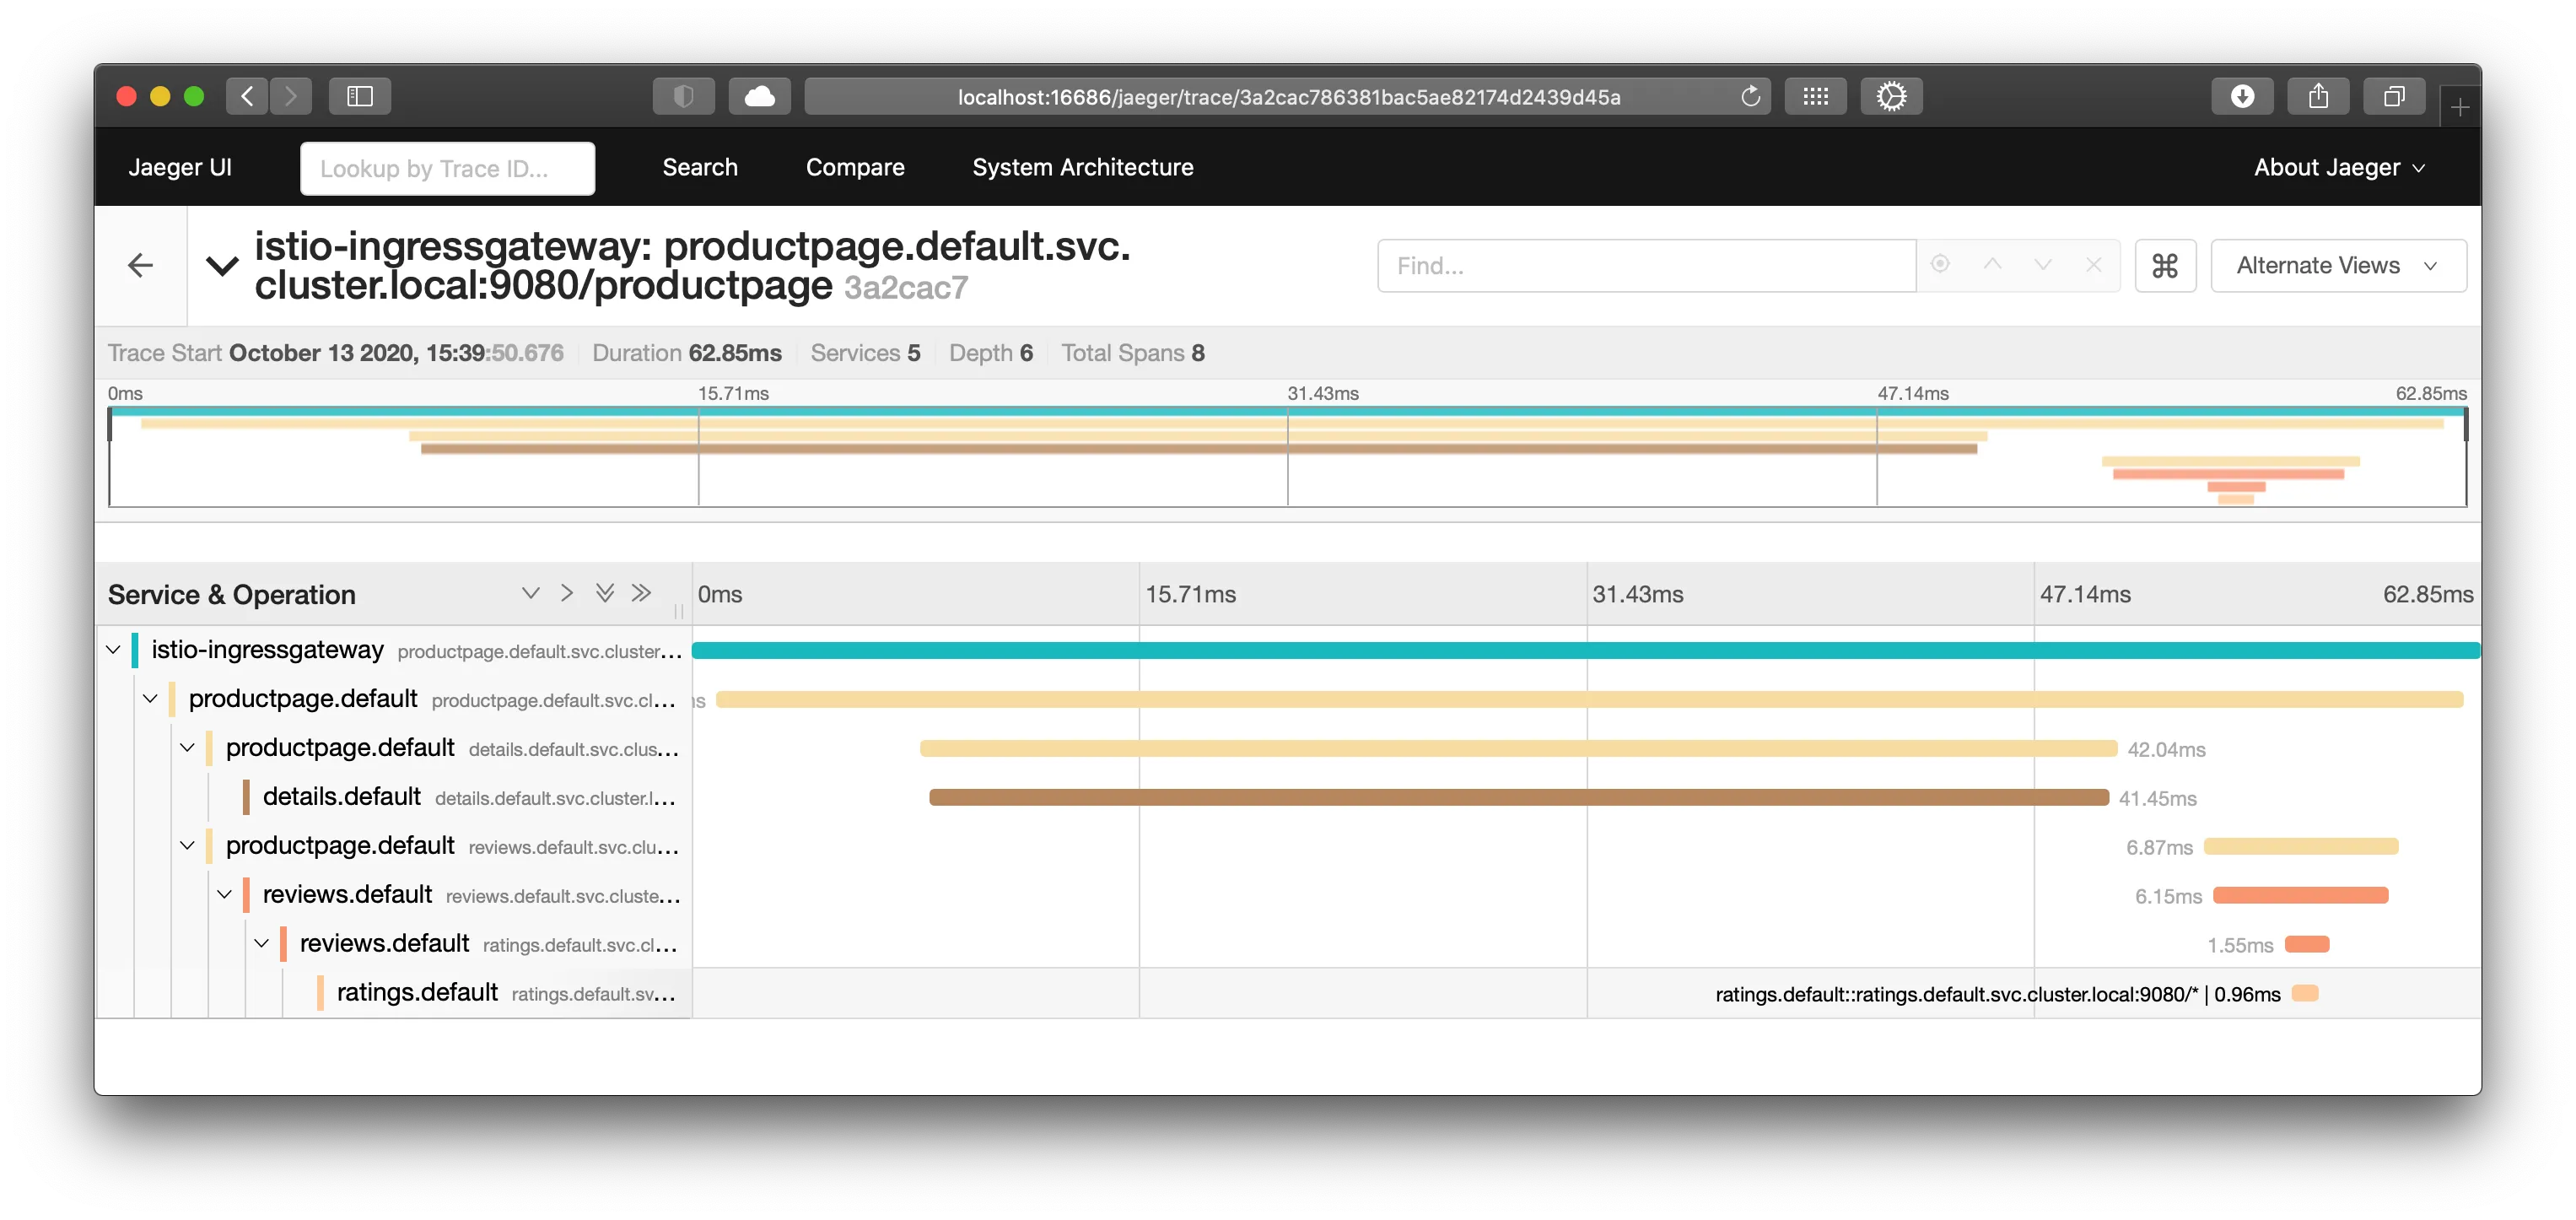Image resolution: width=2576 pixels, height=1220 pixels.
Task: Go to the Search tab
Action: tap(700, 168)
